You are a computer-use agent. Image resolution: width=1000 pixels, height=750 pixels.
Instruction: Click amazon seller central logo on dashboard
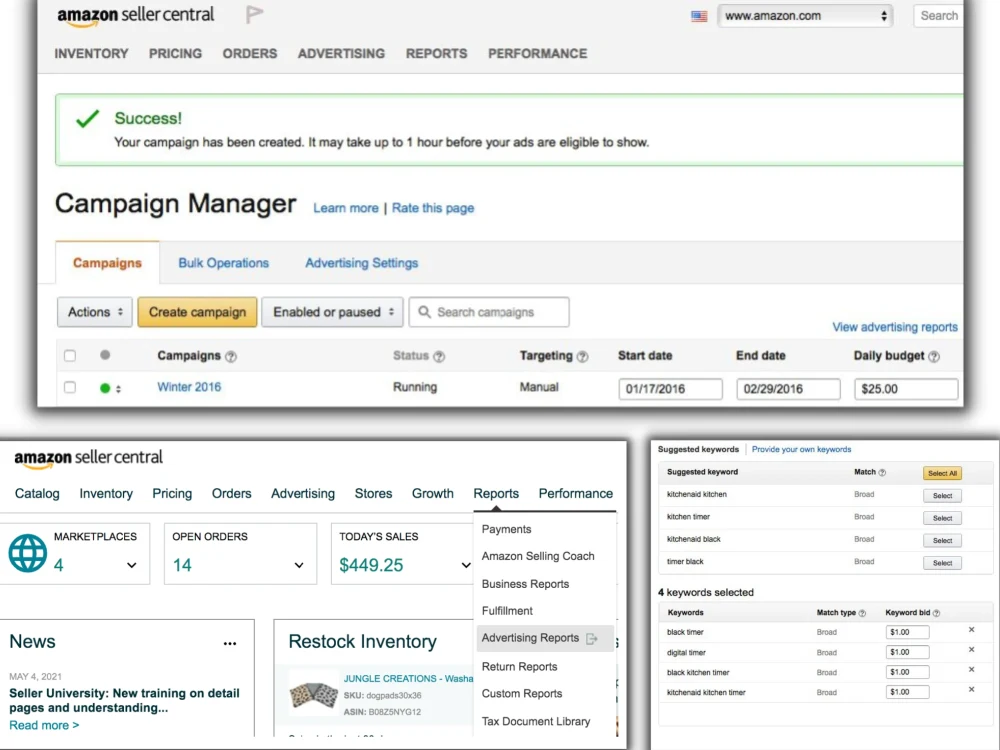[x=88, y=458]
